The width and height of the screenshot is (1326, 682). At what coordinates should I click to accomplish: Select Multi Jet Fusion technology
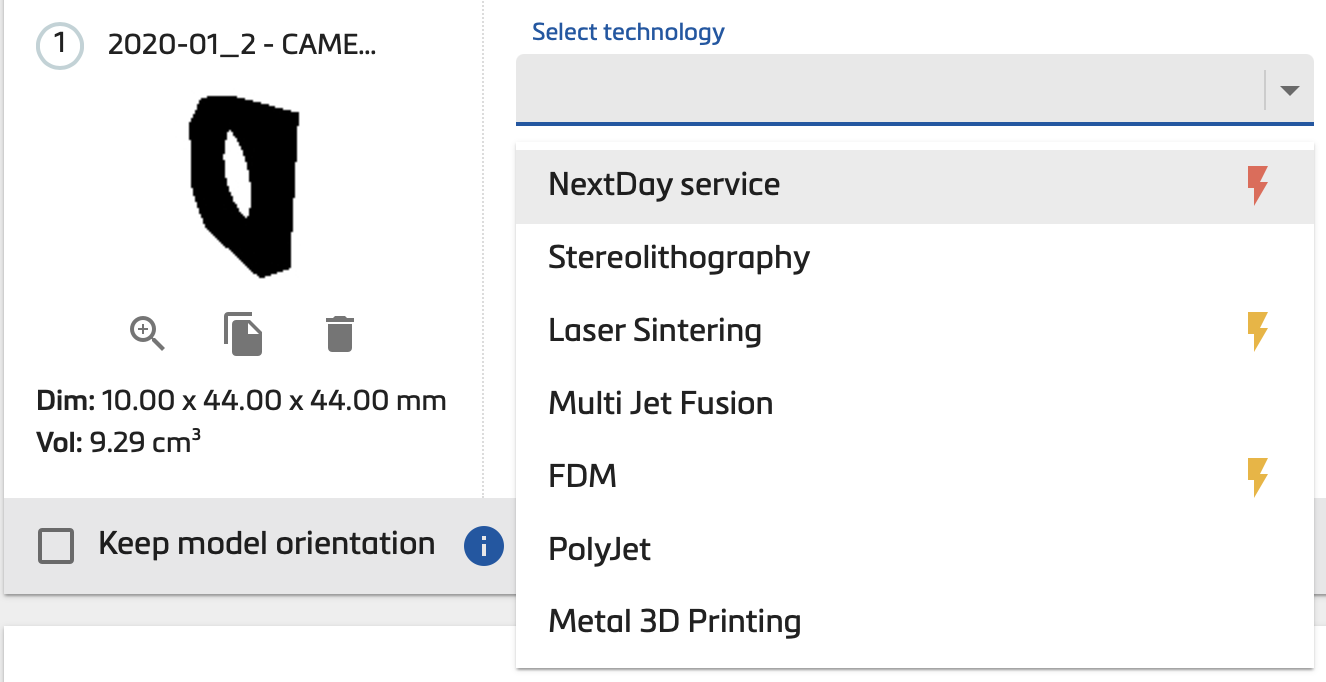660,403
